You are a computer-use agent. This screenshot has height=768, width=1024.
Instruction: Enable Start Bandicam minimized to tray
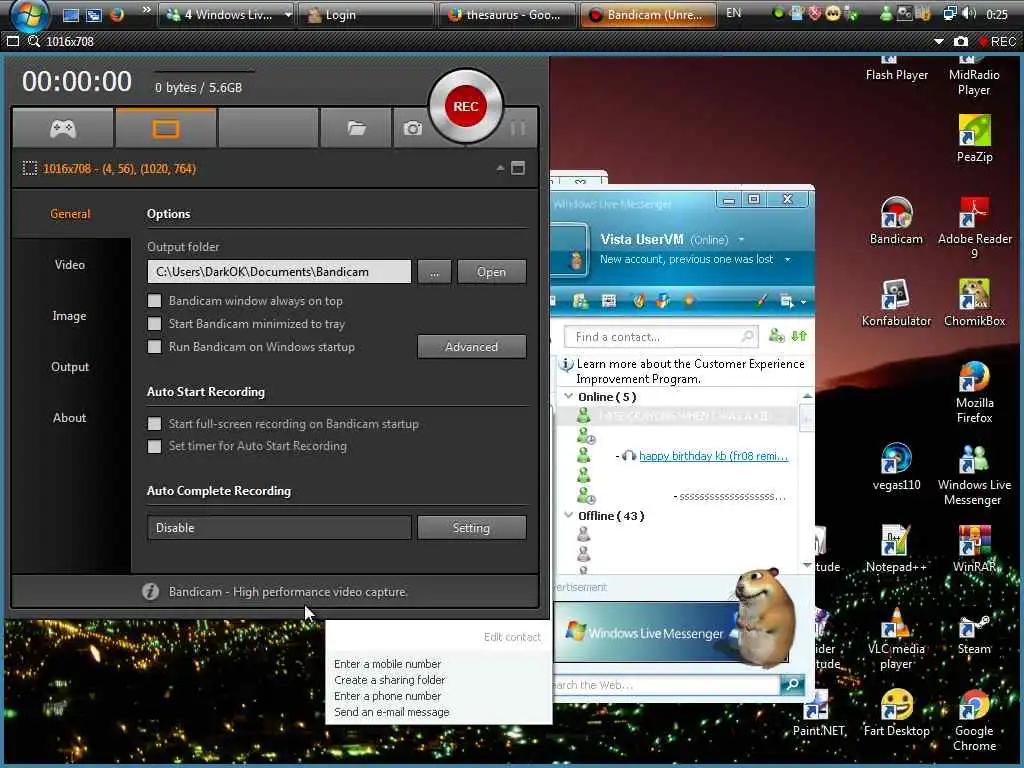point(155,324)
